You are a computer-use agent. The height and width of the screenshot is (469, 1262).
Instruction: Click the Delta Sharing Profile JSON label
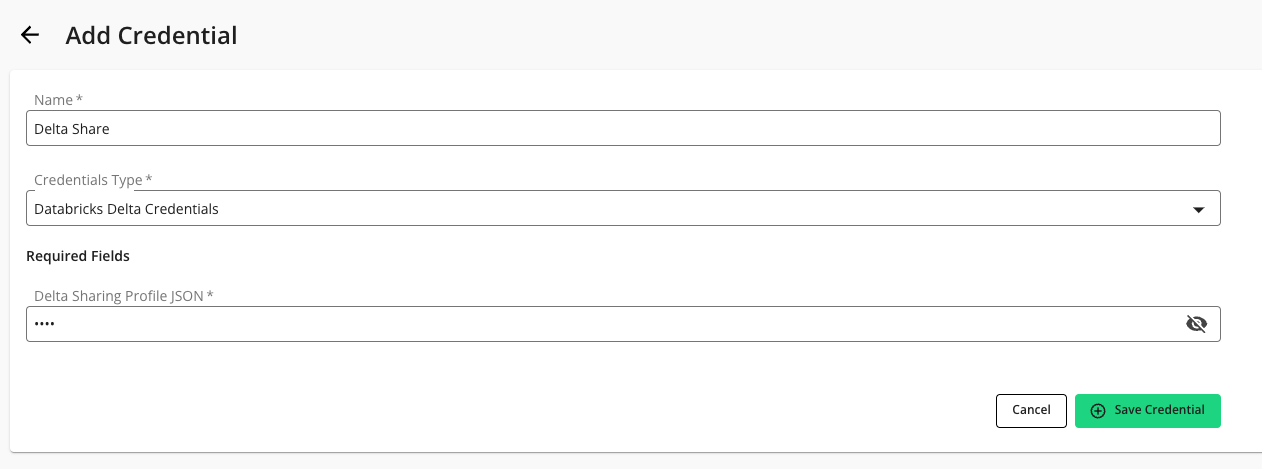click(x=118, y=296)
